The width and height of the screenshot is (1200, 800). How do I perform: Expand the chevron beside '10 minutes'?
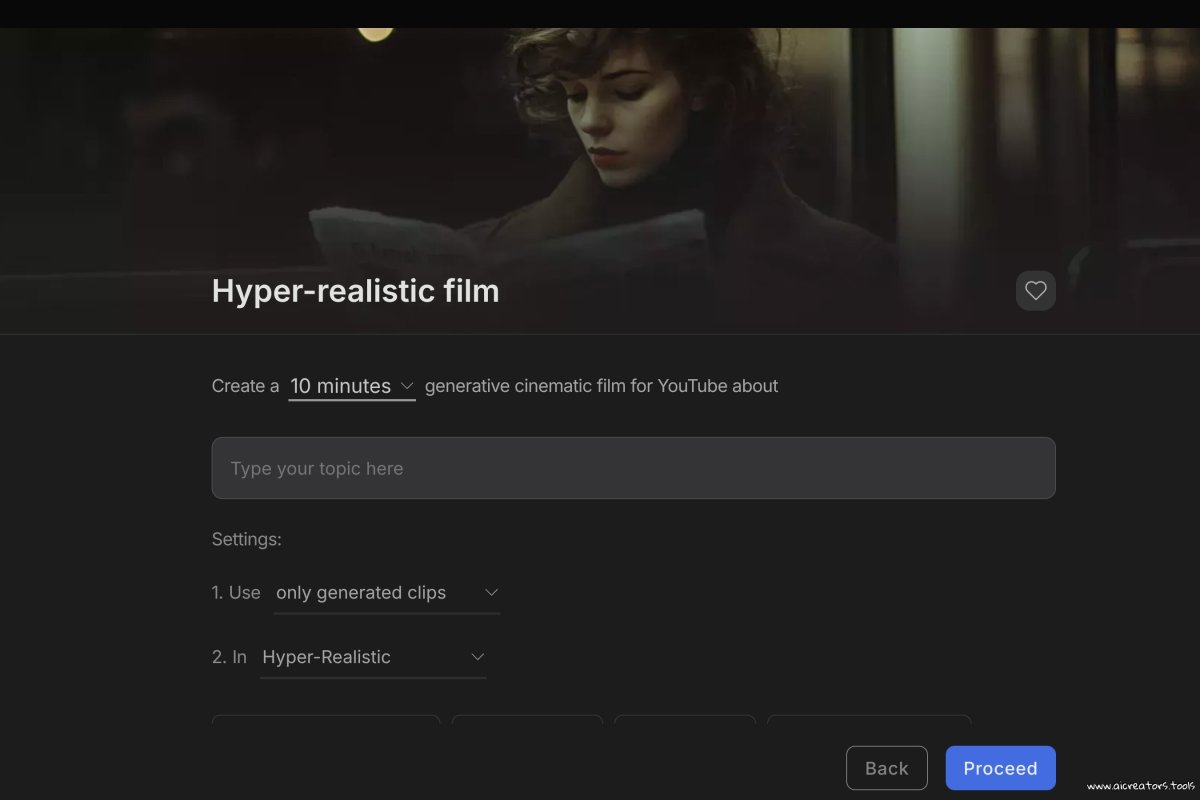[407, 386]
